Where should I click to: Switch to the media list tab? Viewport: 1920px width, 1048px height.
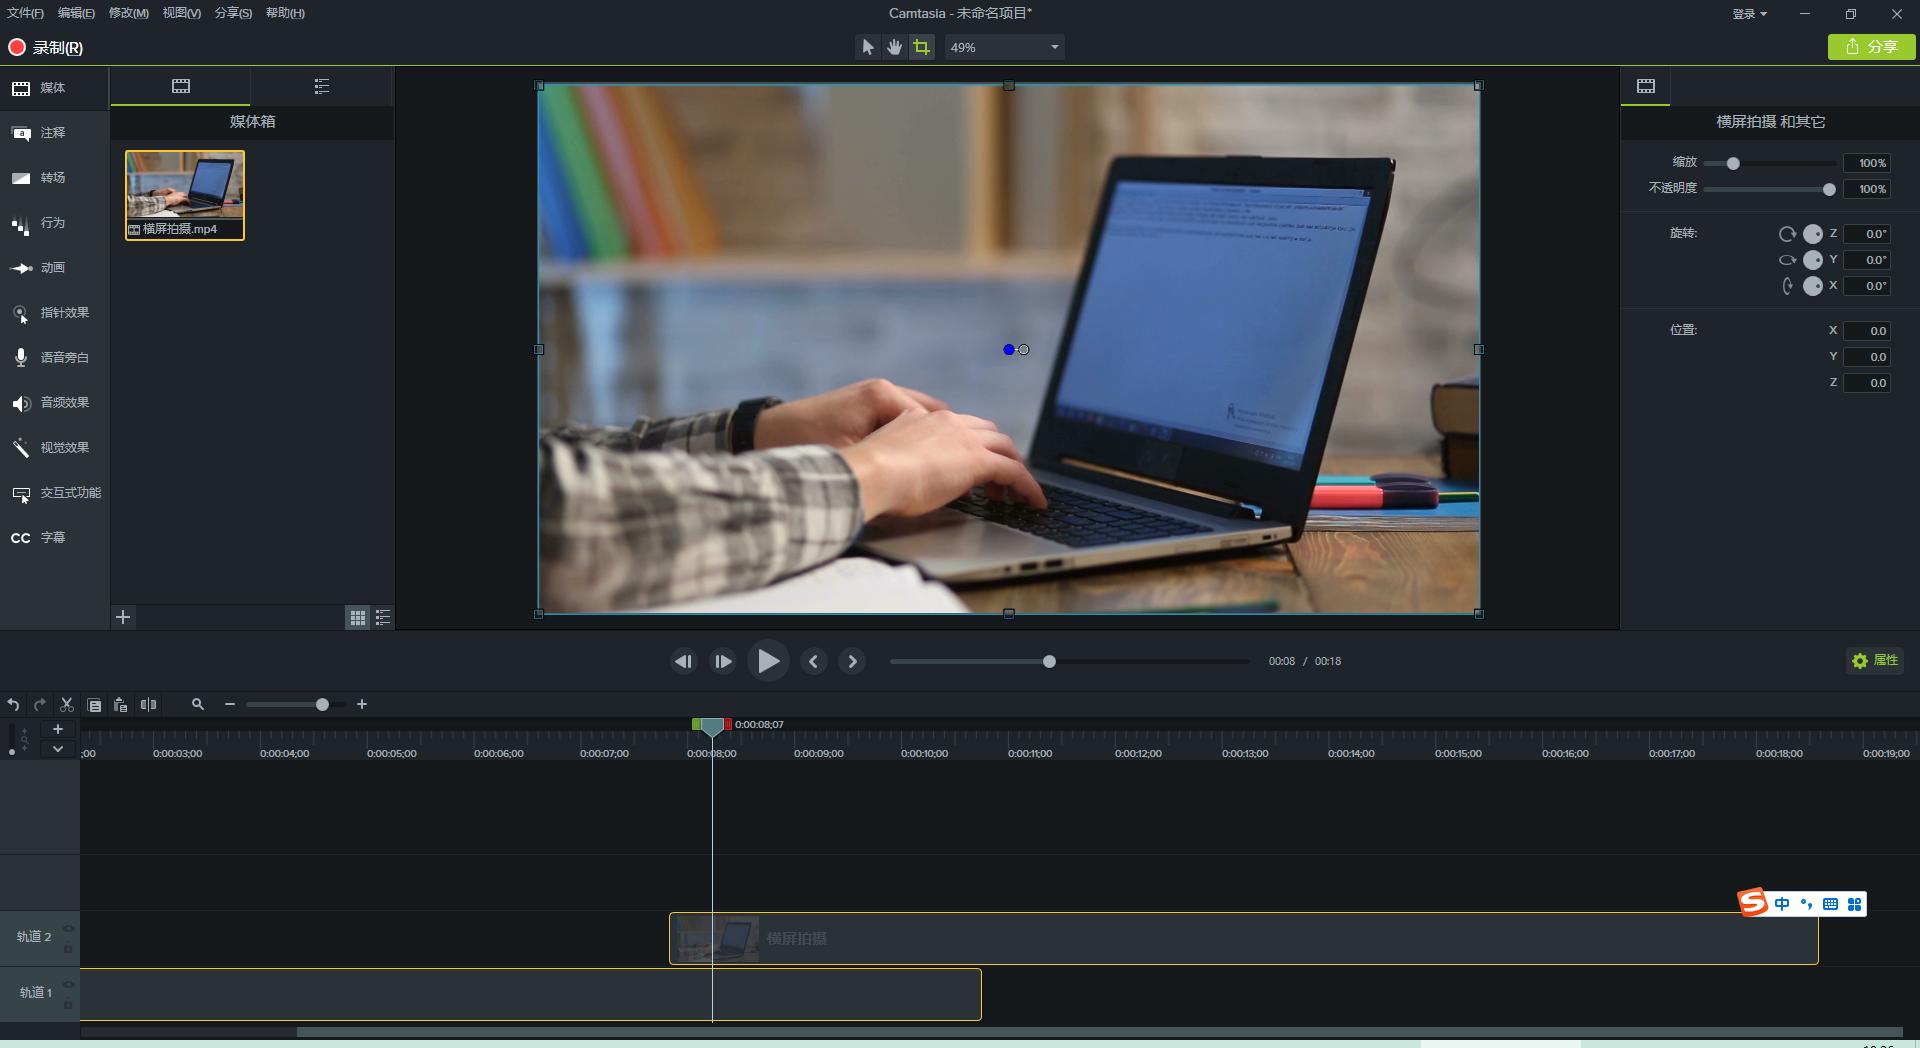click(x=321, y=87)
